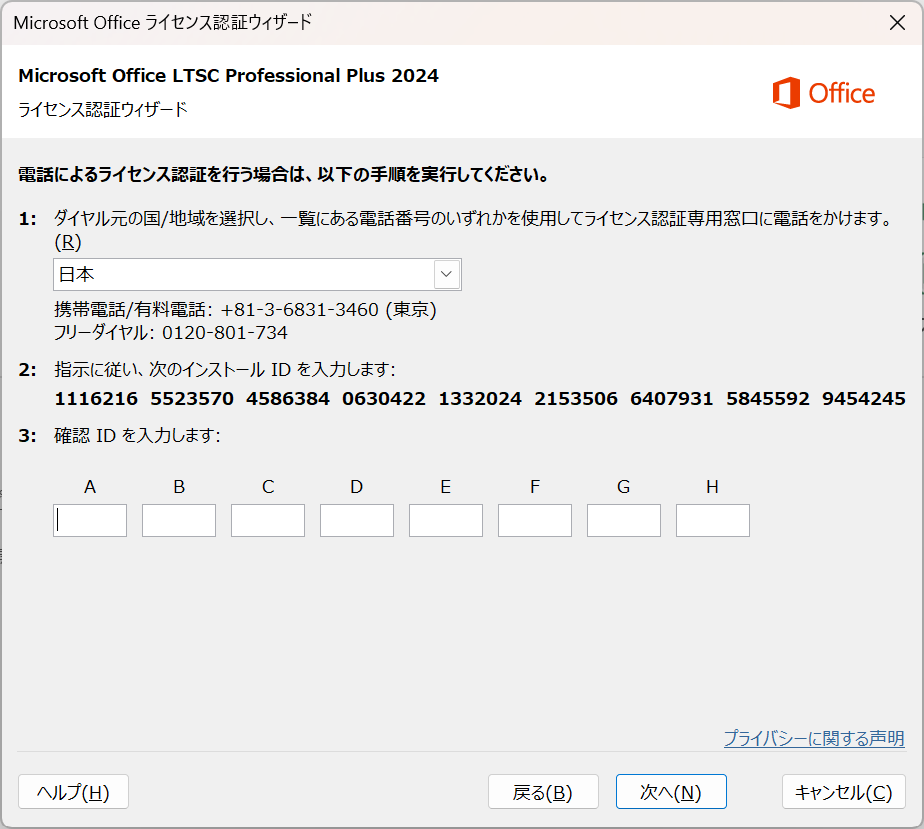Screen dimensions: 924x829
Task: Select the 日本 country combo box
Action: [244, 274]
